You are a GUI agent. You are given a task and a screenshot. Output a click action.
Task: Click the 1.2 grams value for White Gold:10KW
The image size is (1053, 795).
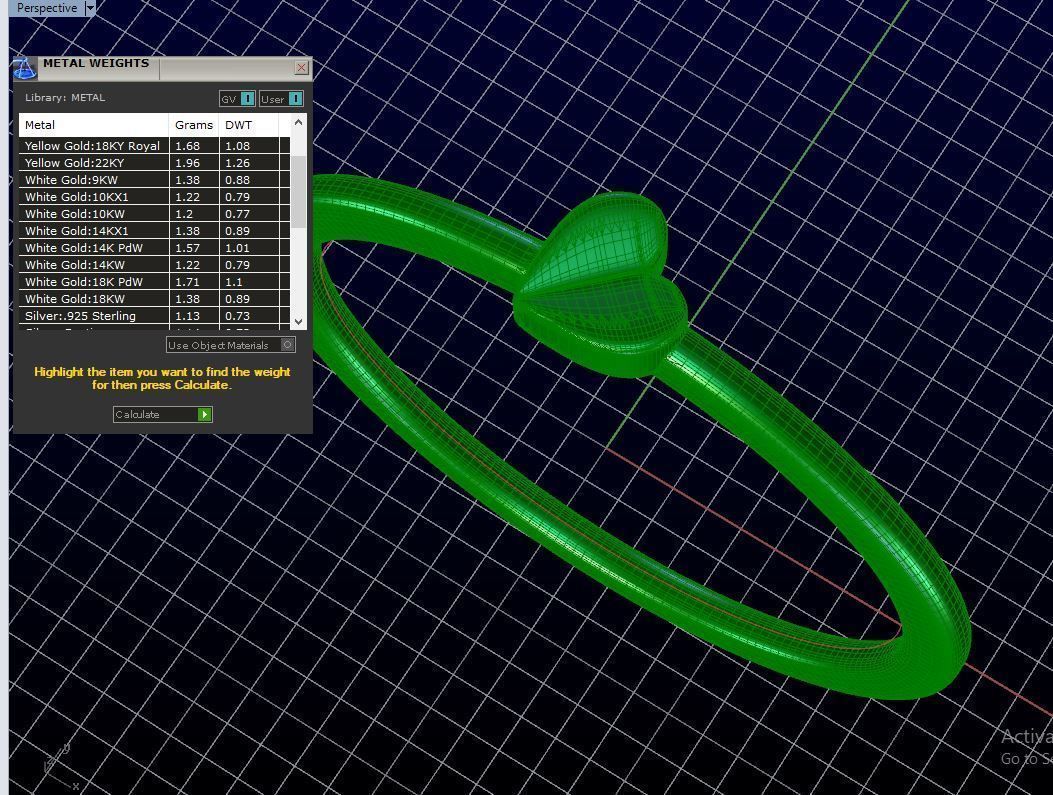184,214
